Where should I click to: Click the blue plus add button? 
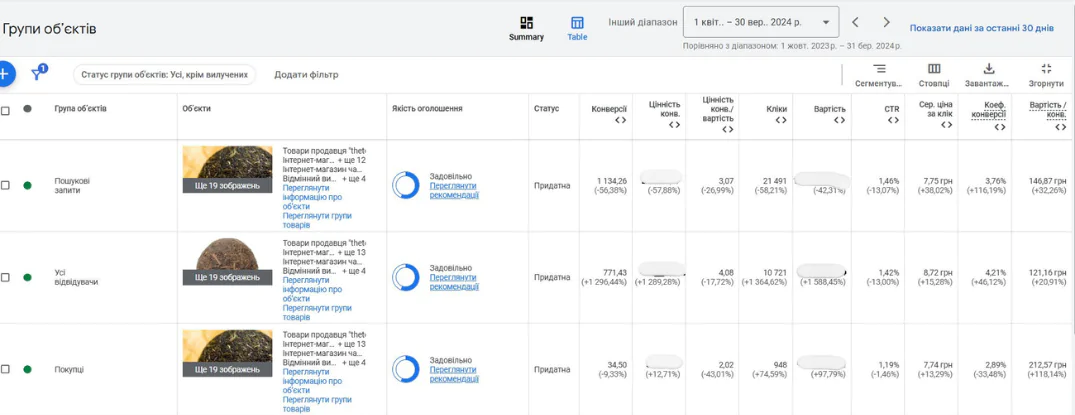click(x=5, y=74)
